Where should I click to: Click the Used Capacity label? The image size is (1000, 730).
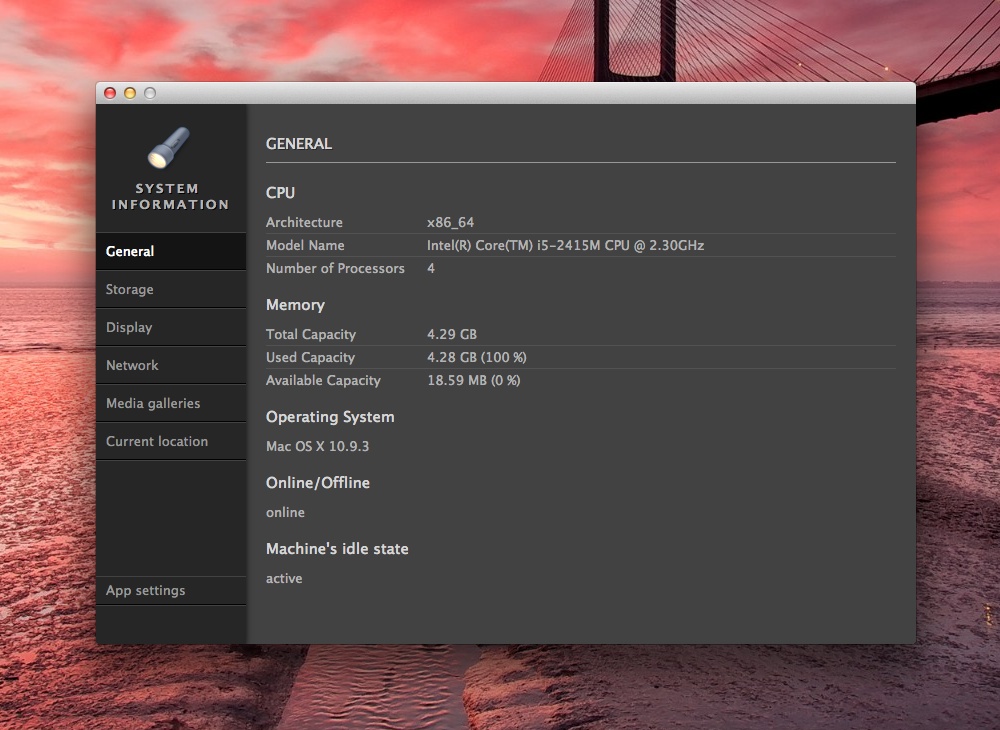click(310, 358)
